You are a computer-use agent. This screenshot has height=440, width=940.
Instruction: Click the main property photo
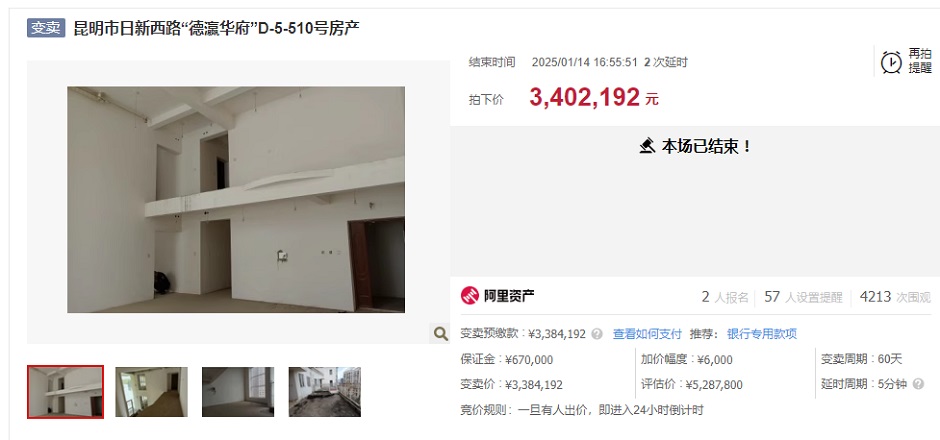click(236, 200)
